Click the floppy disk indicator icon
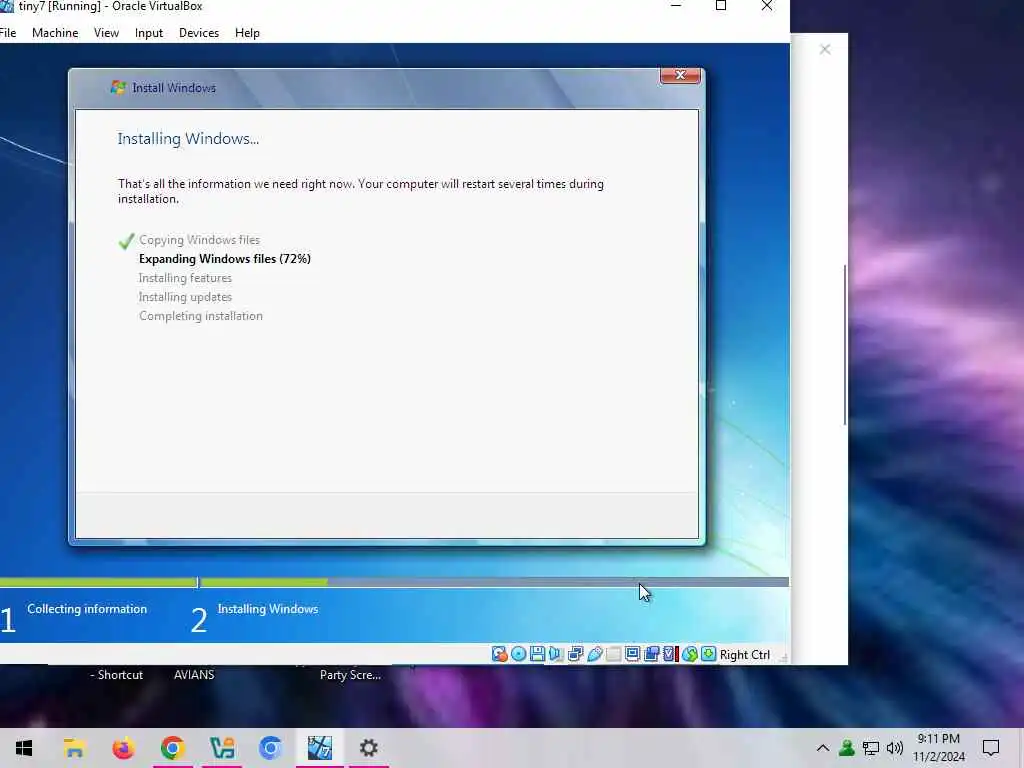This screenshot has height=768, width=1024. (x=537, y=654)
